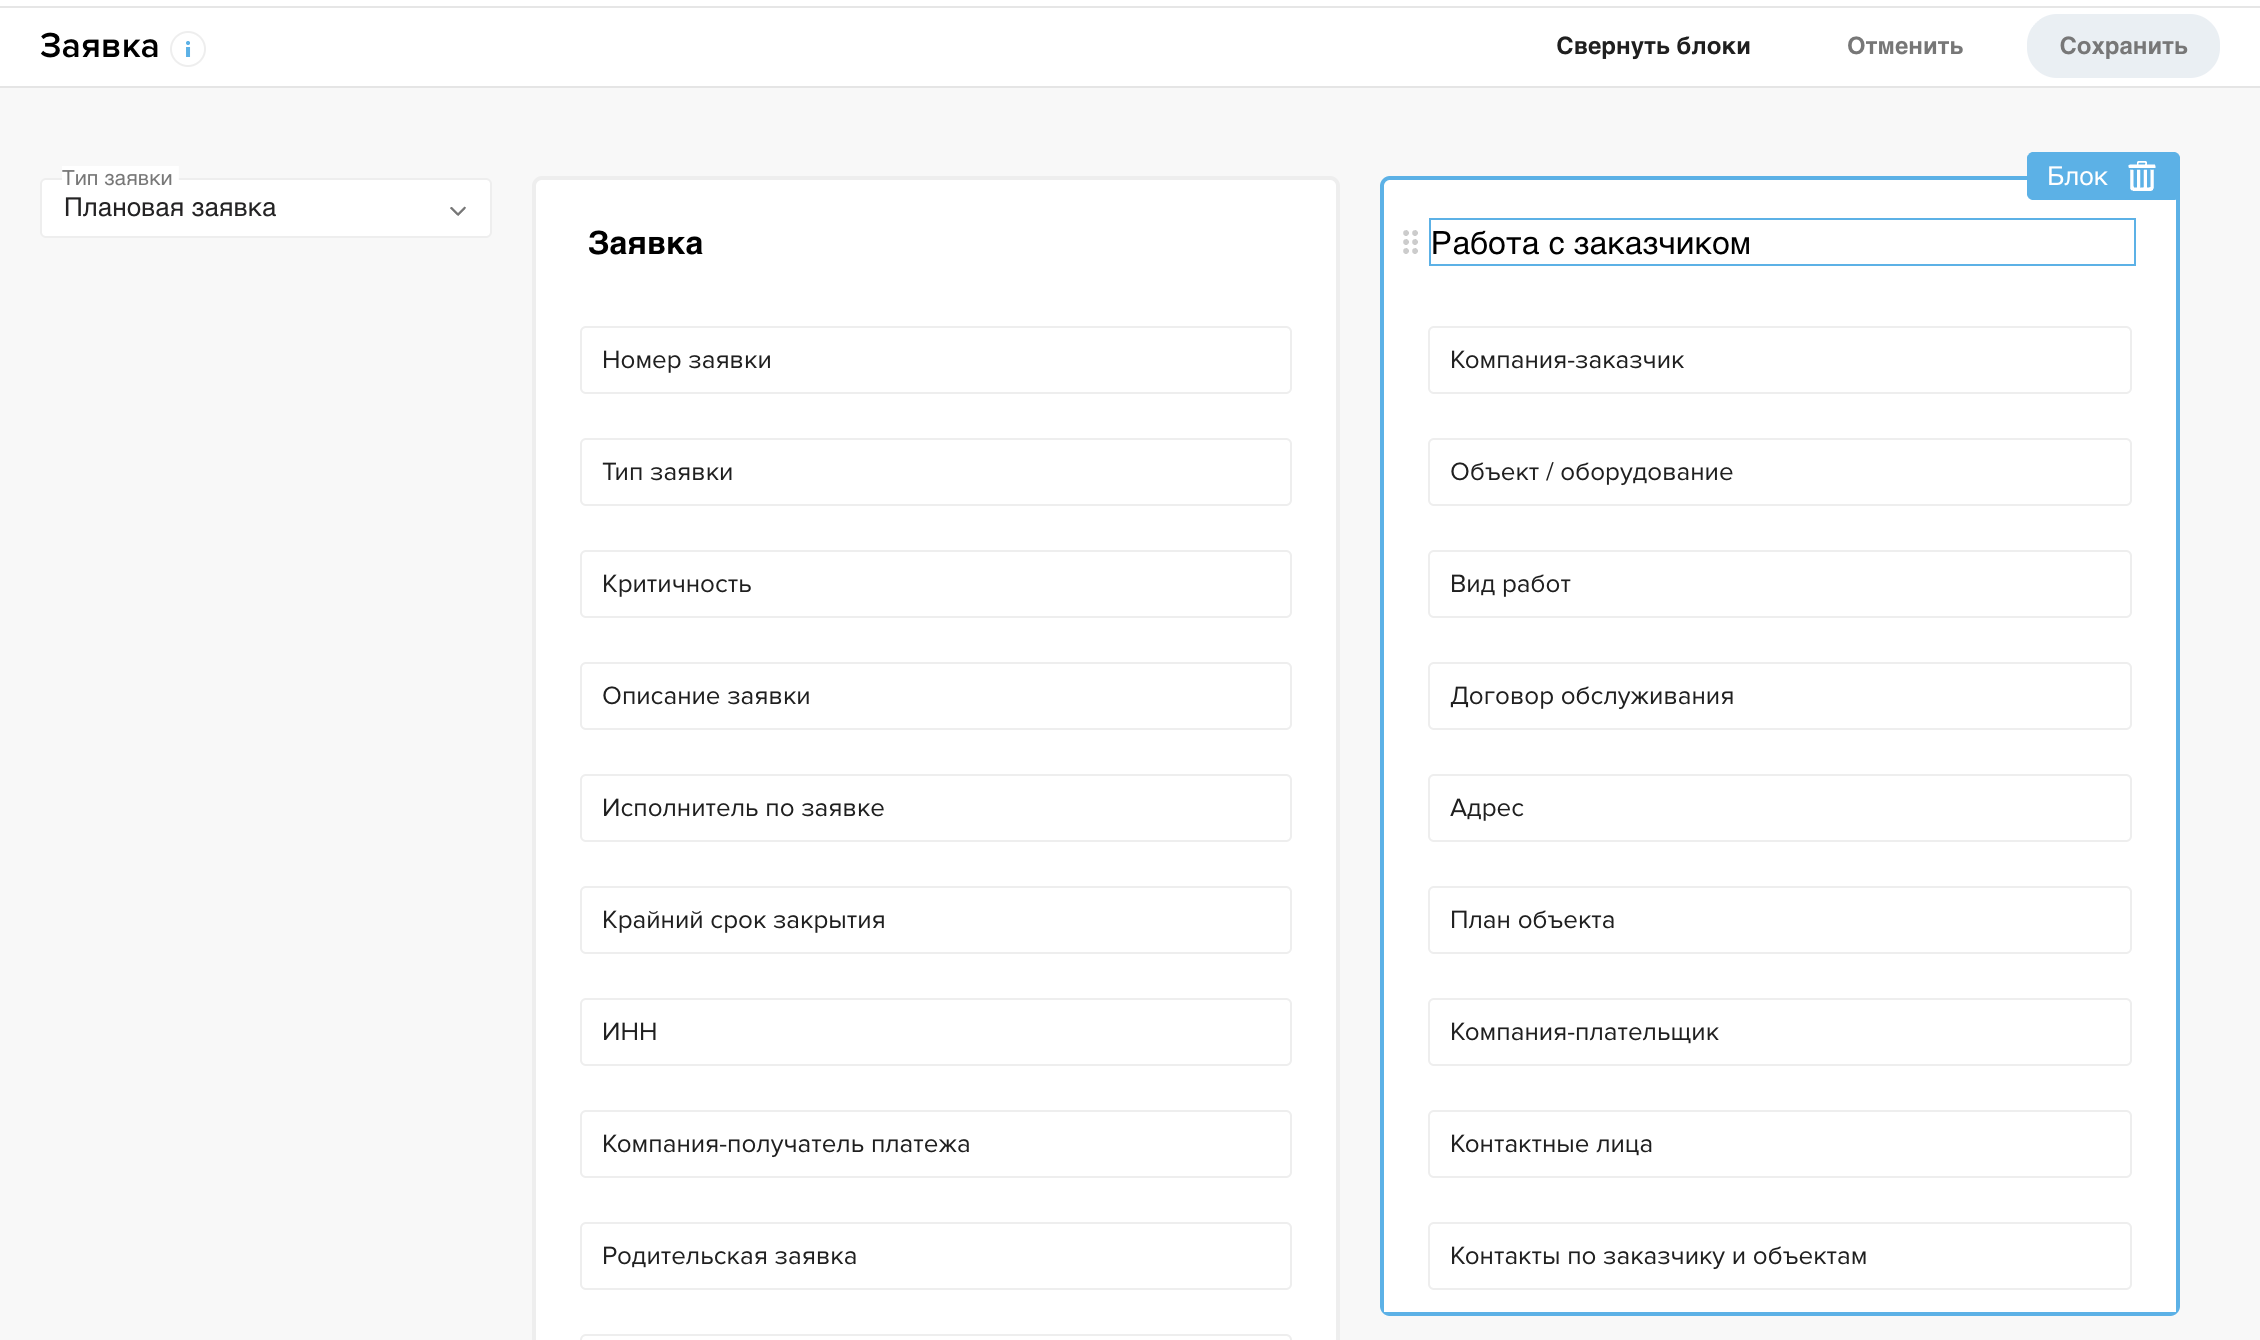The height and width of the screenshot is (1340, 2260).
Task: Grab the drag handle beside block title
Action: (1410, 242)
